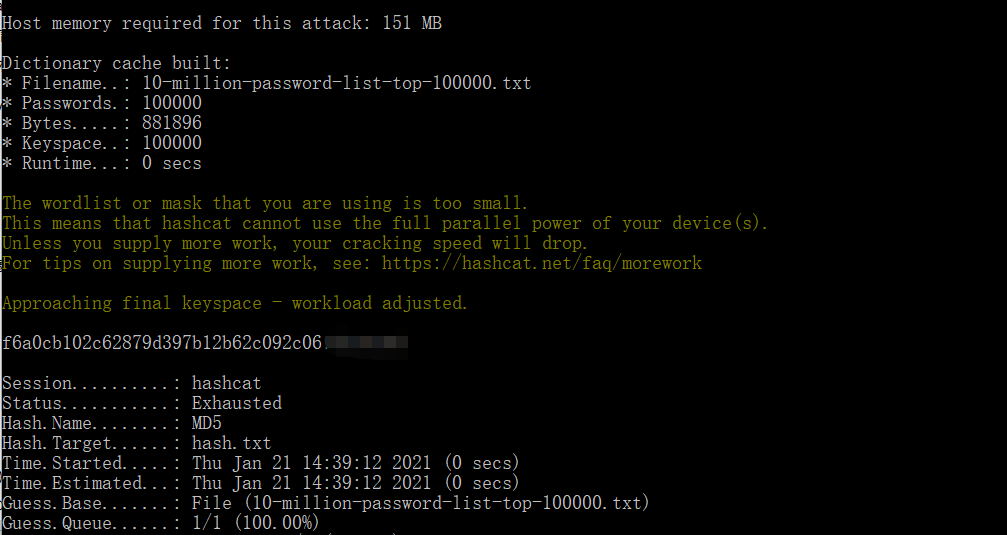Click the Hash.Target value hash.txt

(x=231, y=443)
